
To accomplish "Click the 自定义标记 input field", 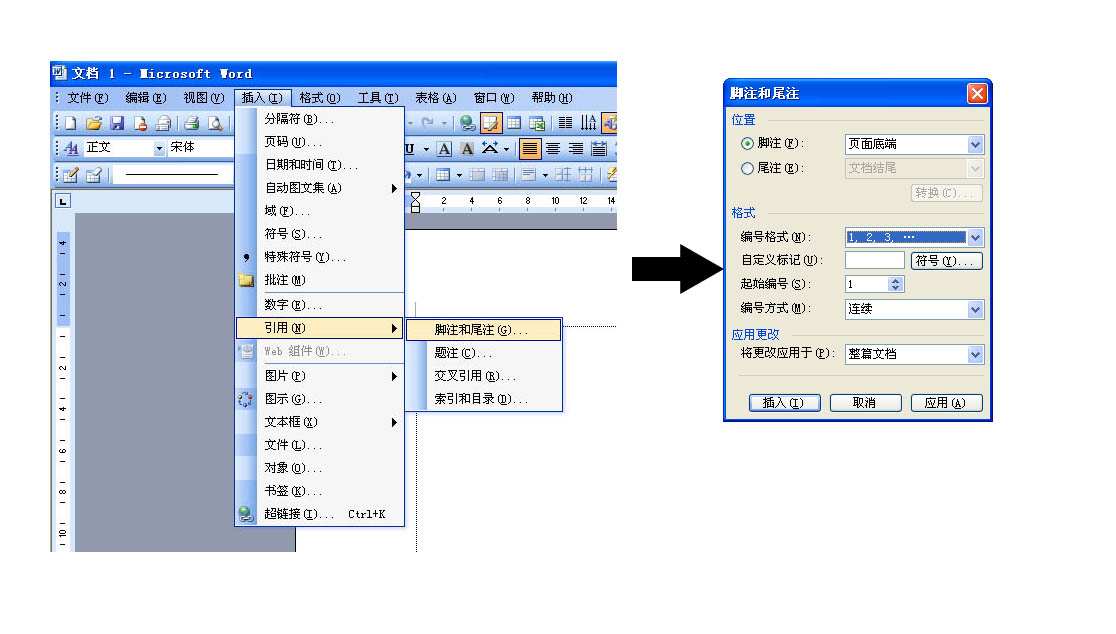I will pyautogui.click(x=875, y=260).
